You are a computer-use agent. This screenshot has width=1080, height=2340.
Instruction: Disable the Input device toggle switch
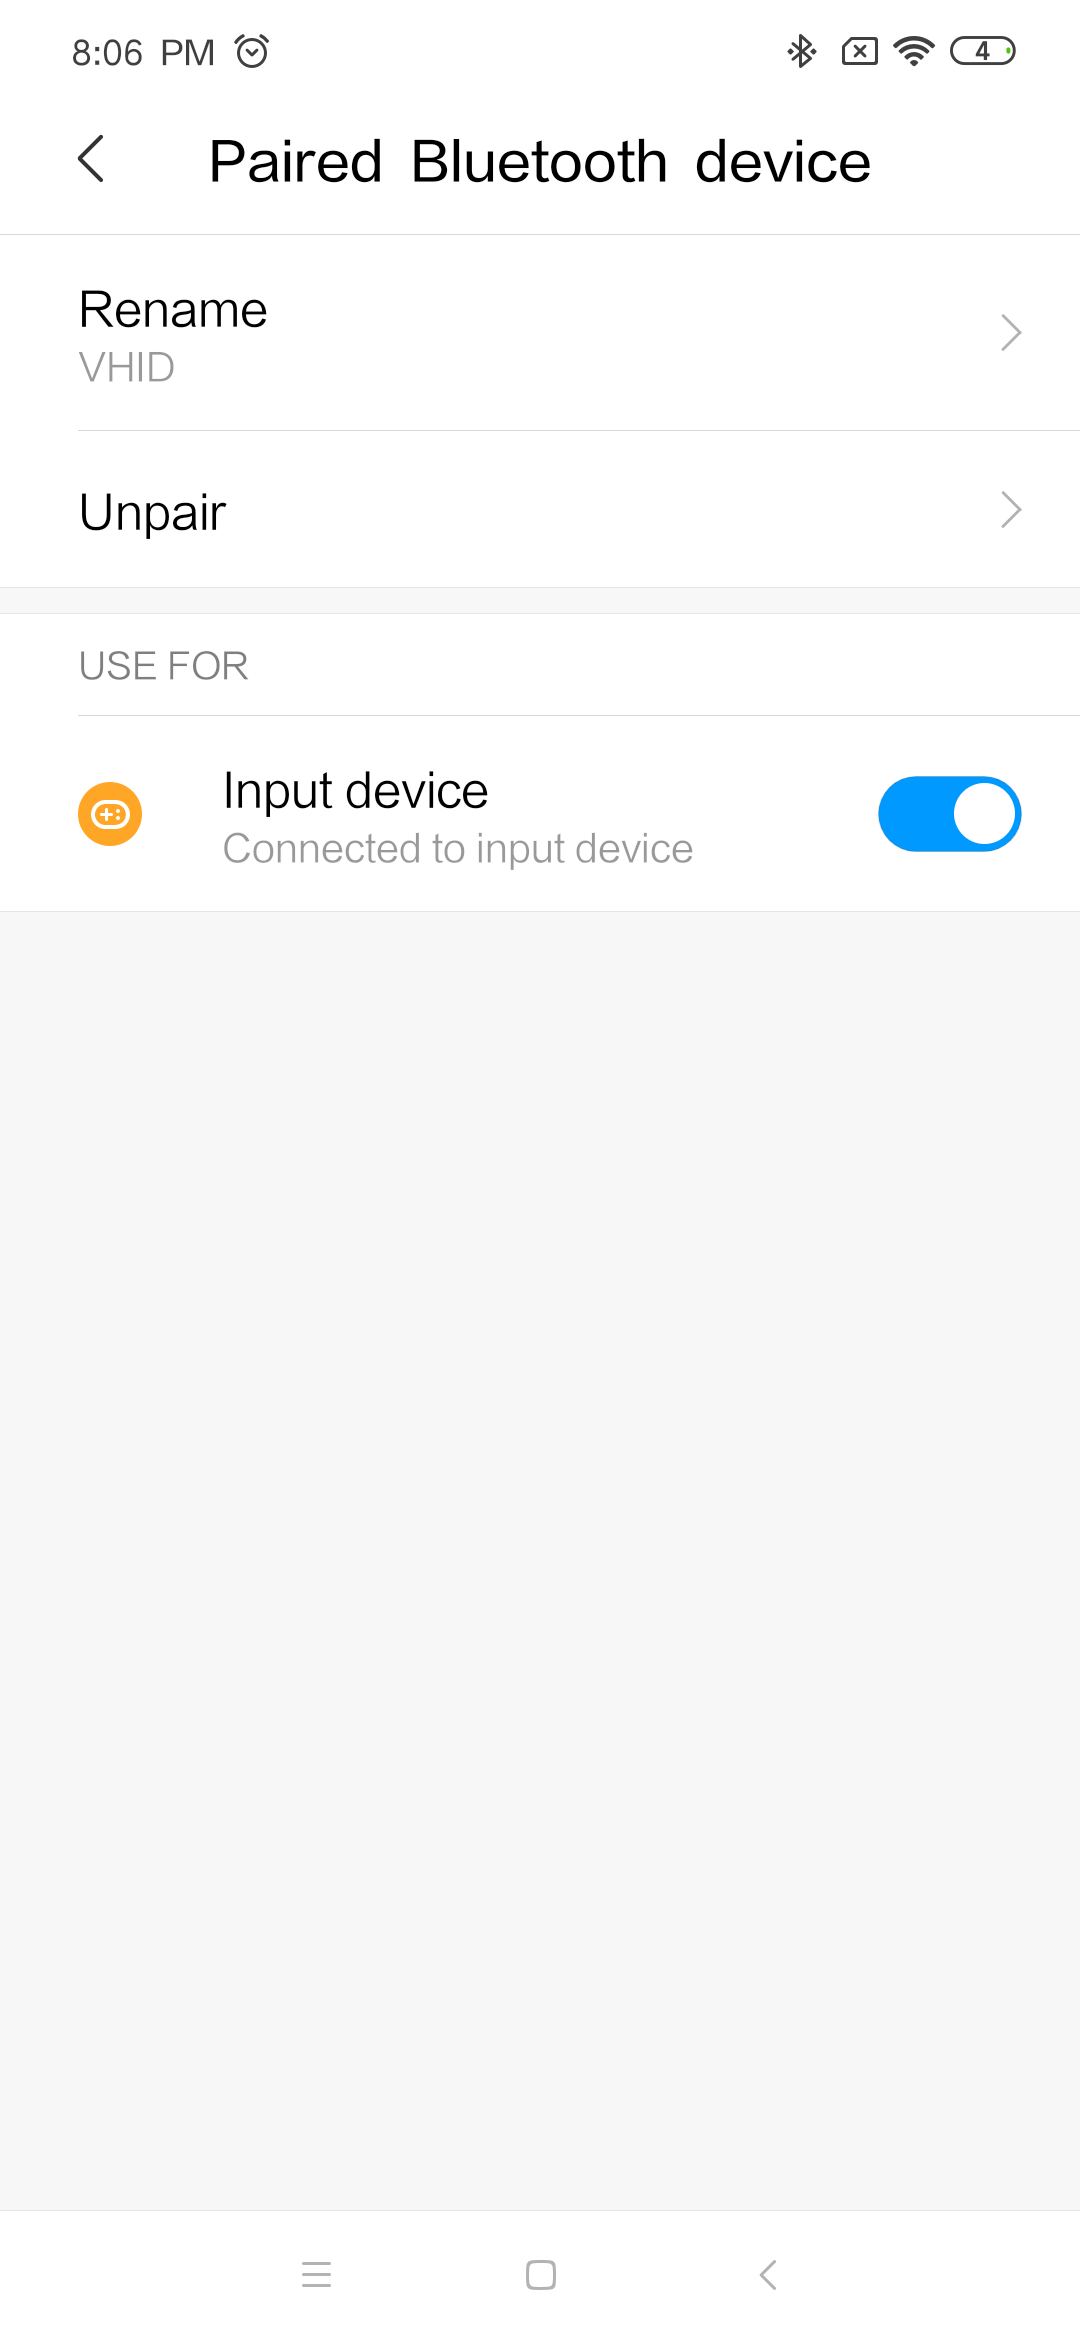point(949,814)
